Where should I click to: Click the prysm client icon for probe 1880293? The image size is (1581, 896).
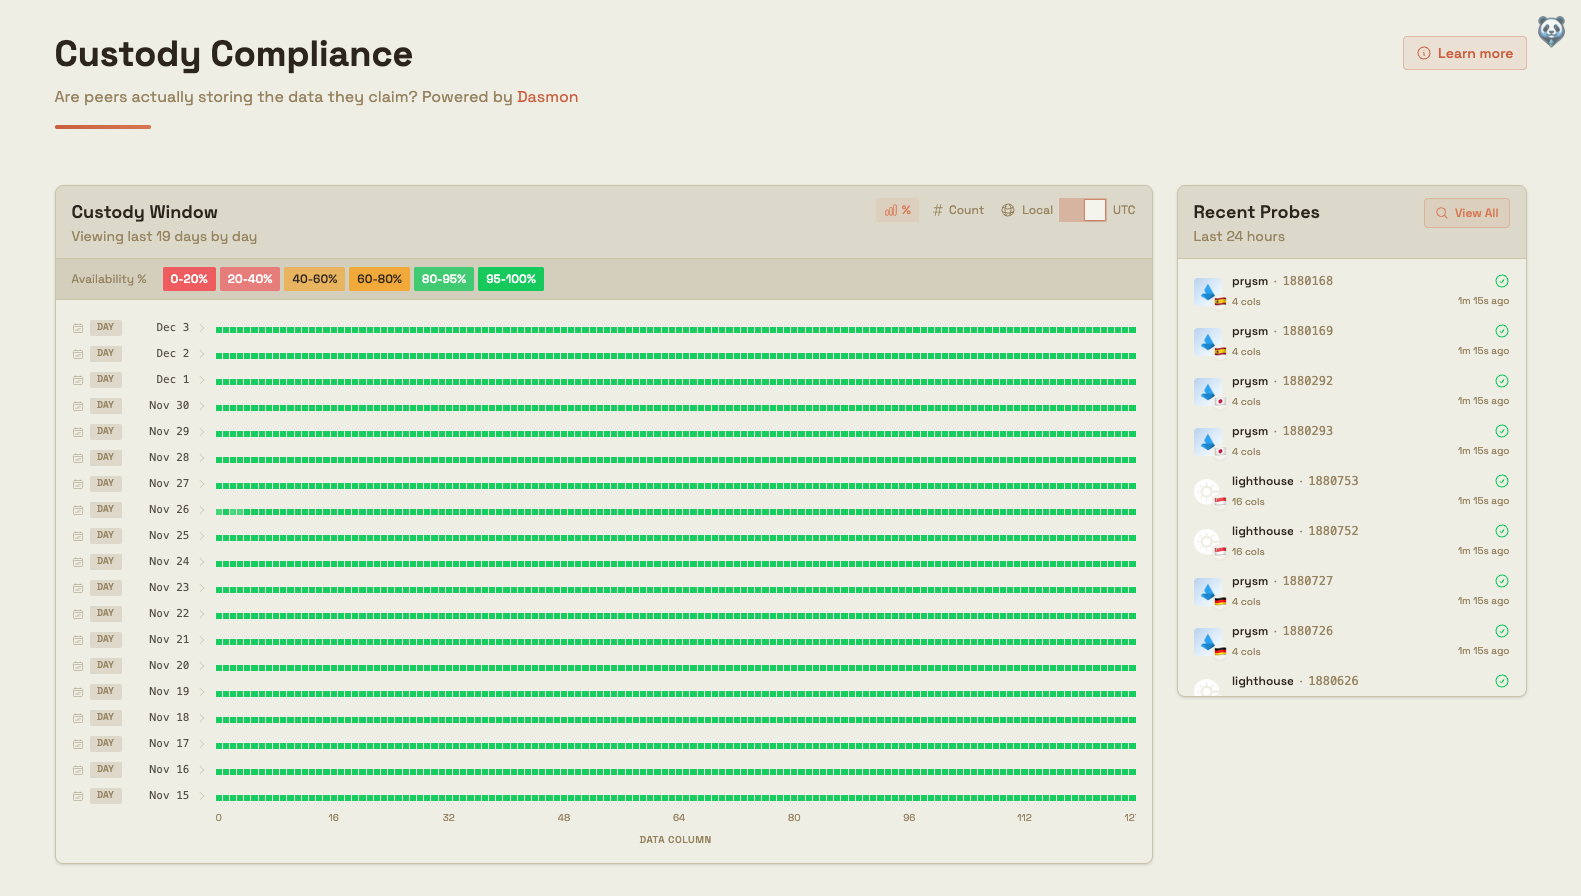tap(1208, 441)
